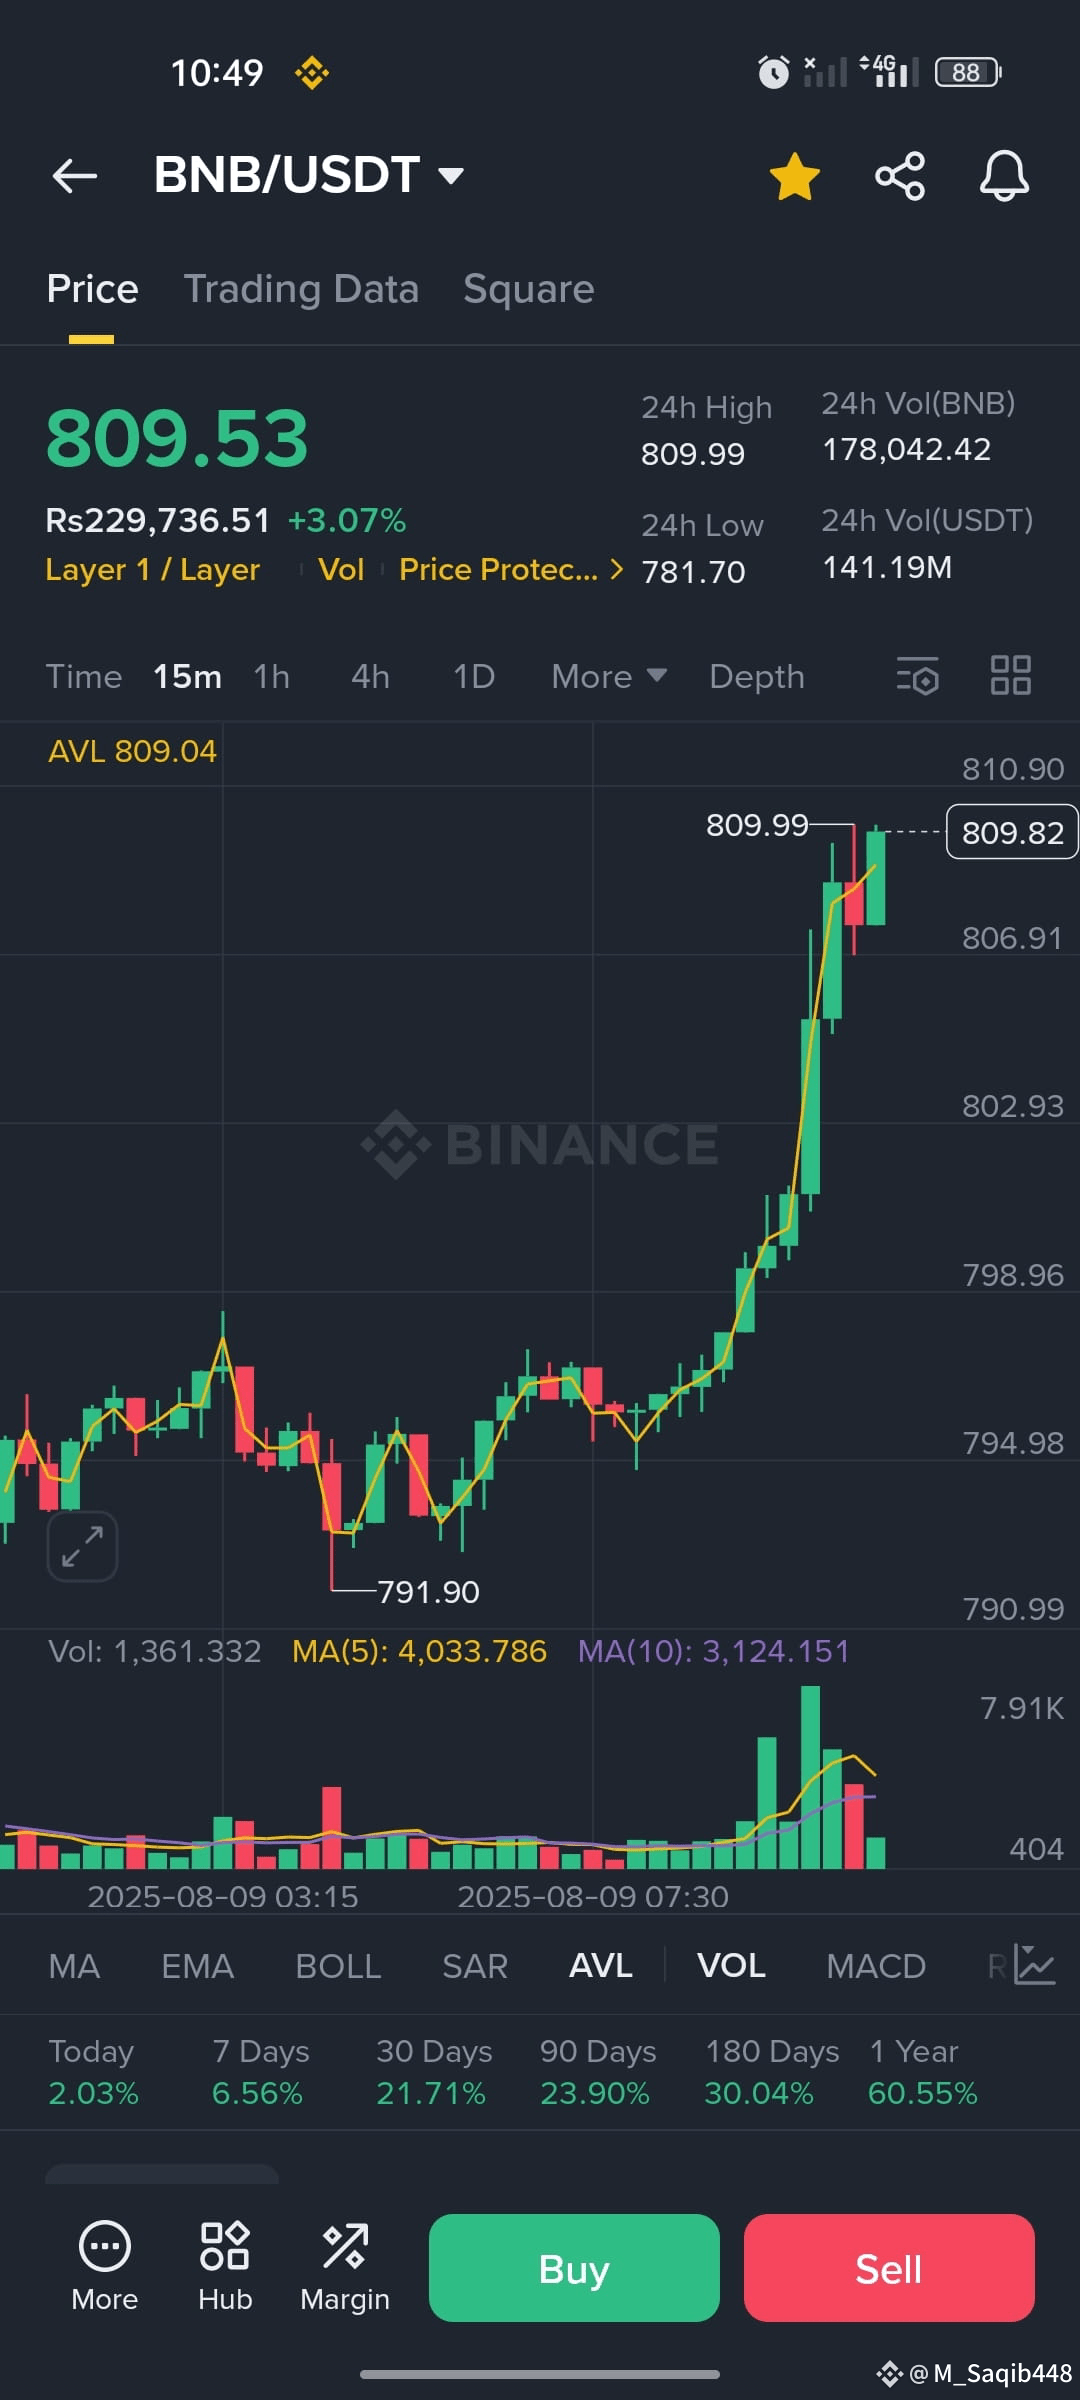
Task: Open price alert bell icon
Action: [1004, 176]
